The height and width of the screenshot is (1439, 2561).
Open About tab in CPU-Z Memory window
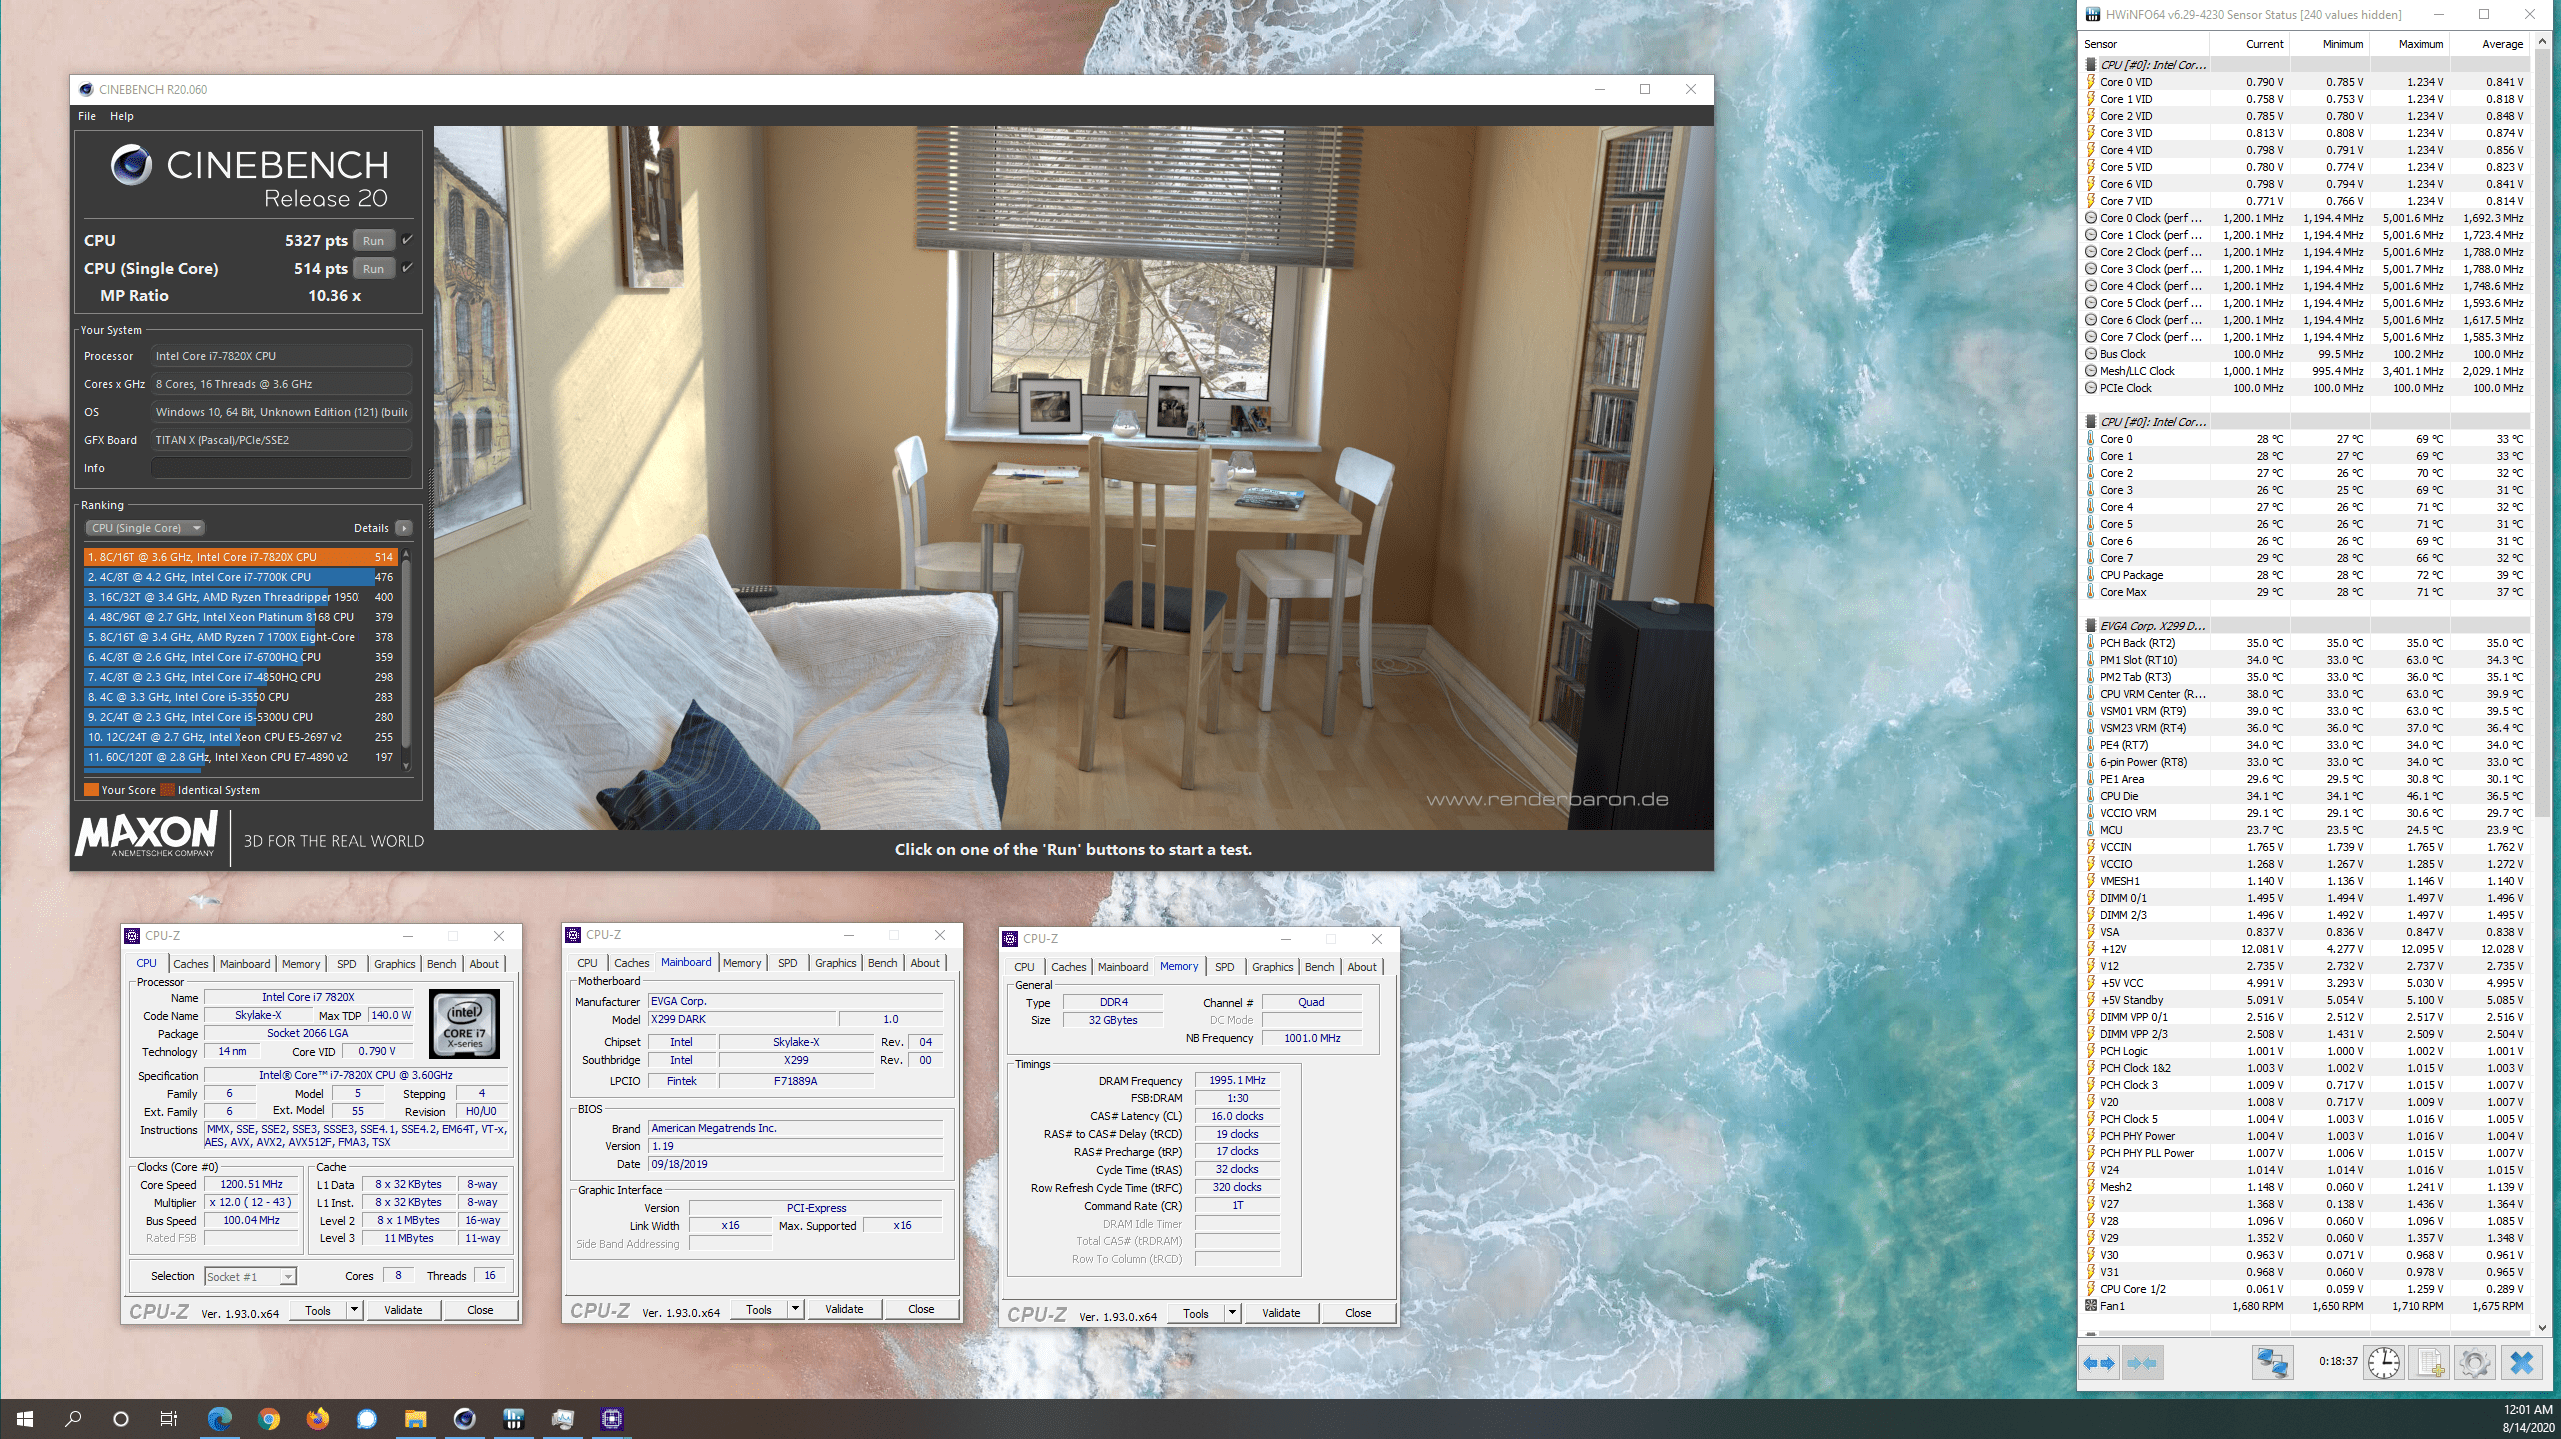(x=1361, y=967)
